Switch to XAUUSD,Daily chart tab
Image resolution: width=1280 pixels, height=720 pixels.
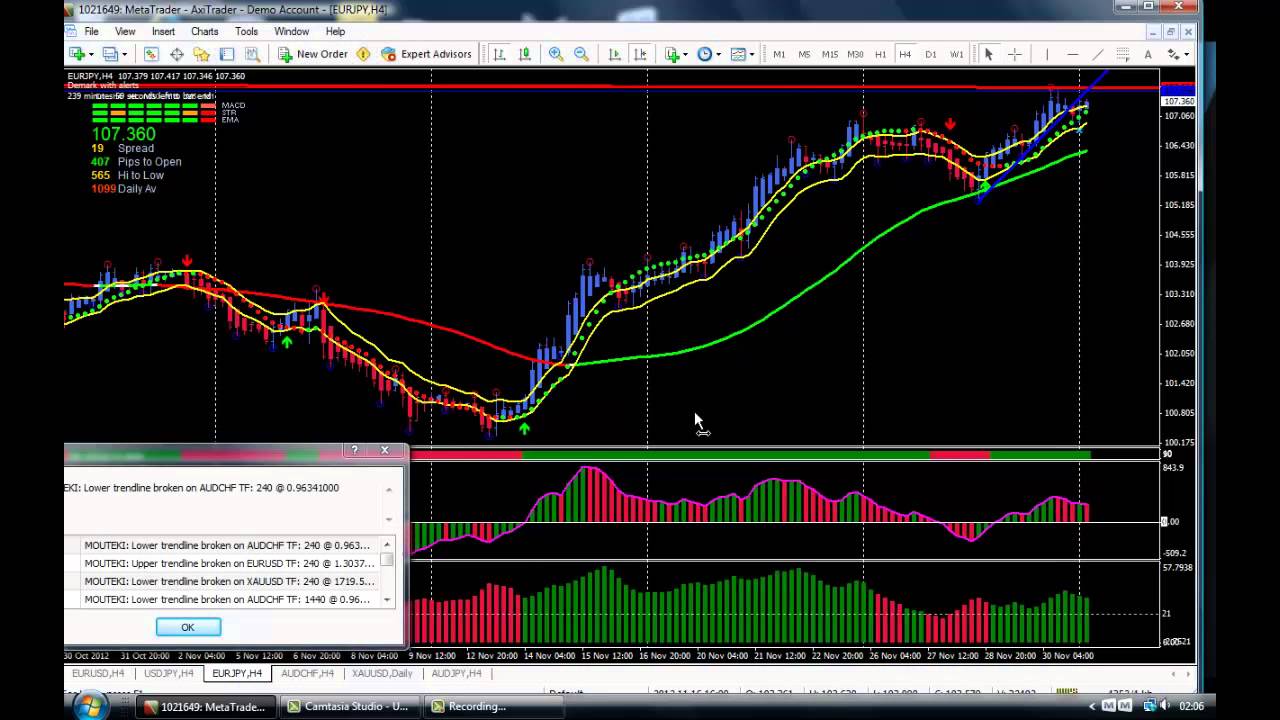point(381,674)
